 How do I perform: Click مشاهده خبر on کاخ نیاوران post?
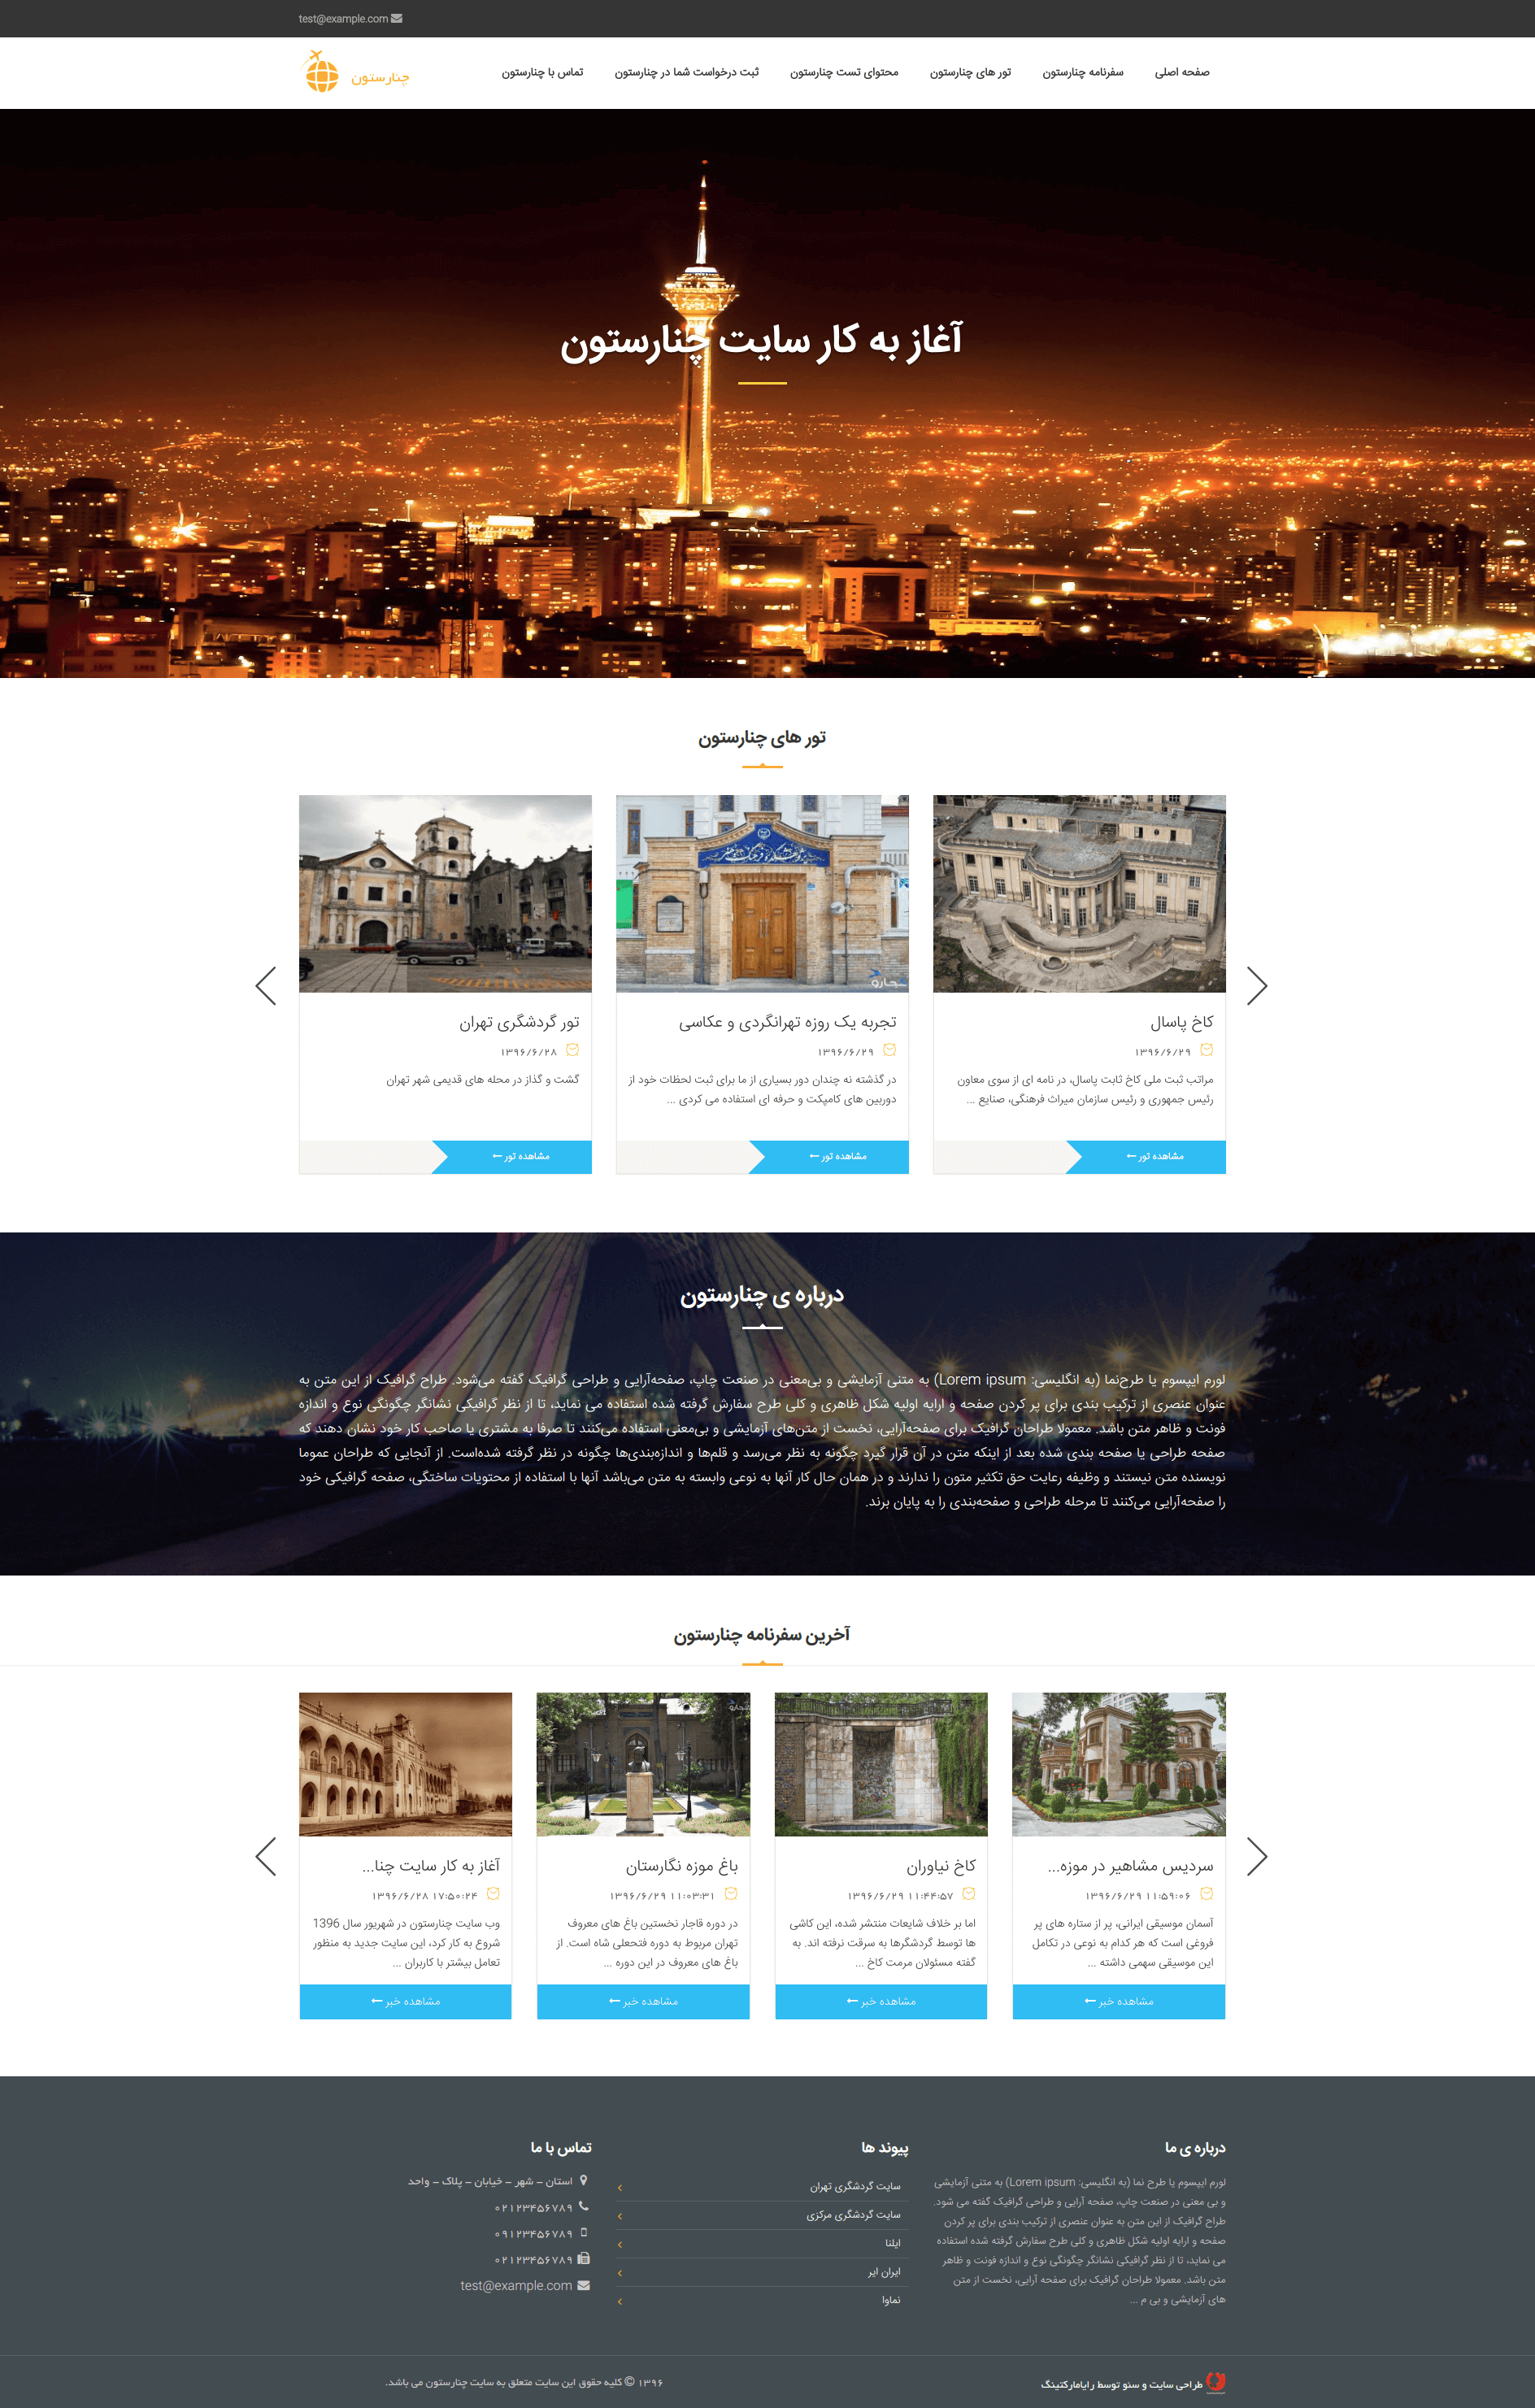point(881,2001)
